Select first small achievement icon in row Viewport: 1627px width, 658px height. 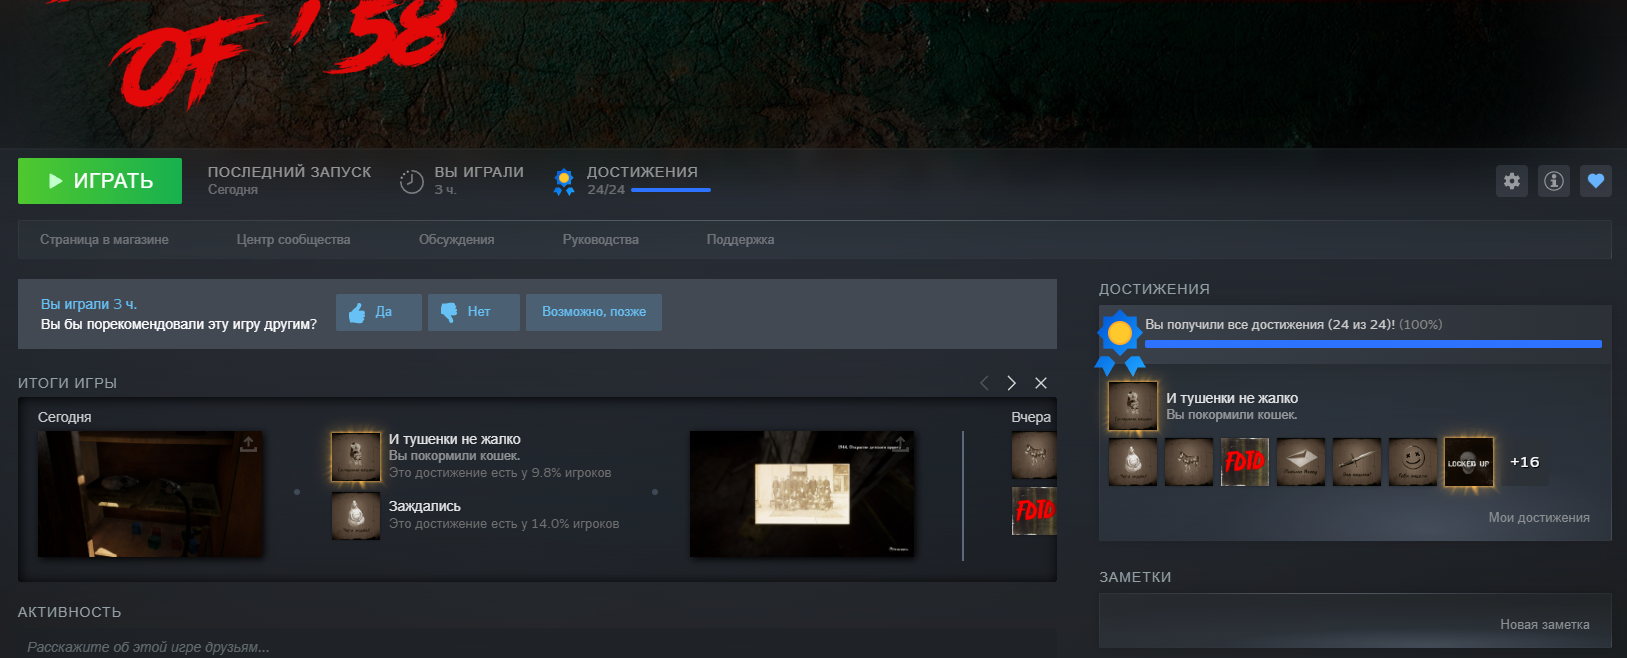click(x=1133, y=462)
